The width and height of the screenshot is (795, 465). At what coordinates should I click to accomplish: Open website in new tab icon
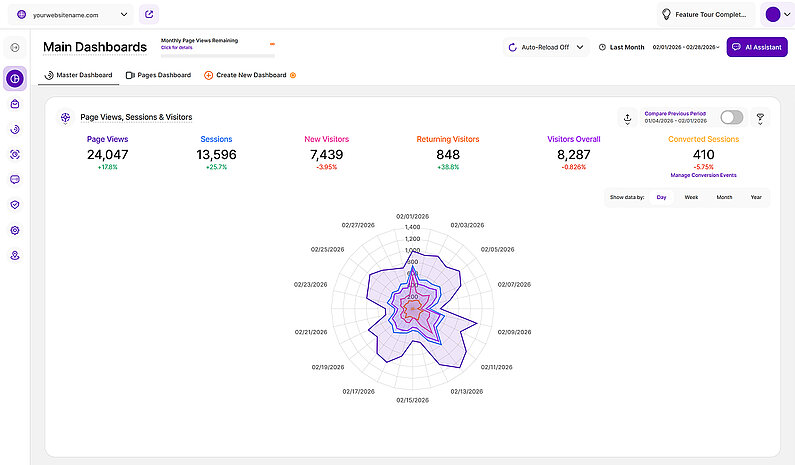click(x=149, y=14)
